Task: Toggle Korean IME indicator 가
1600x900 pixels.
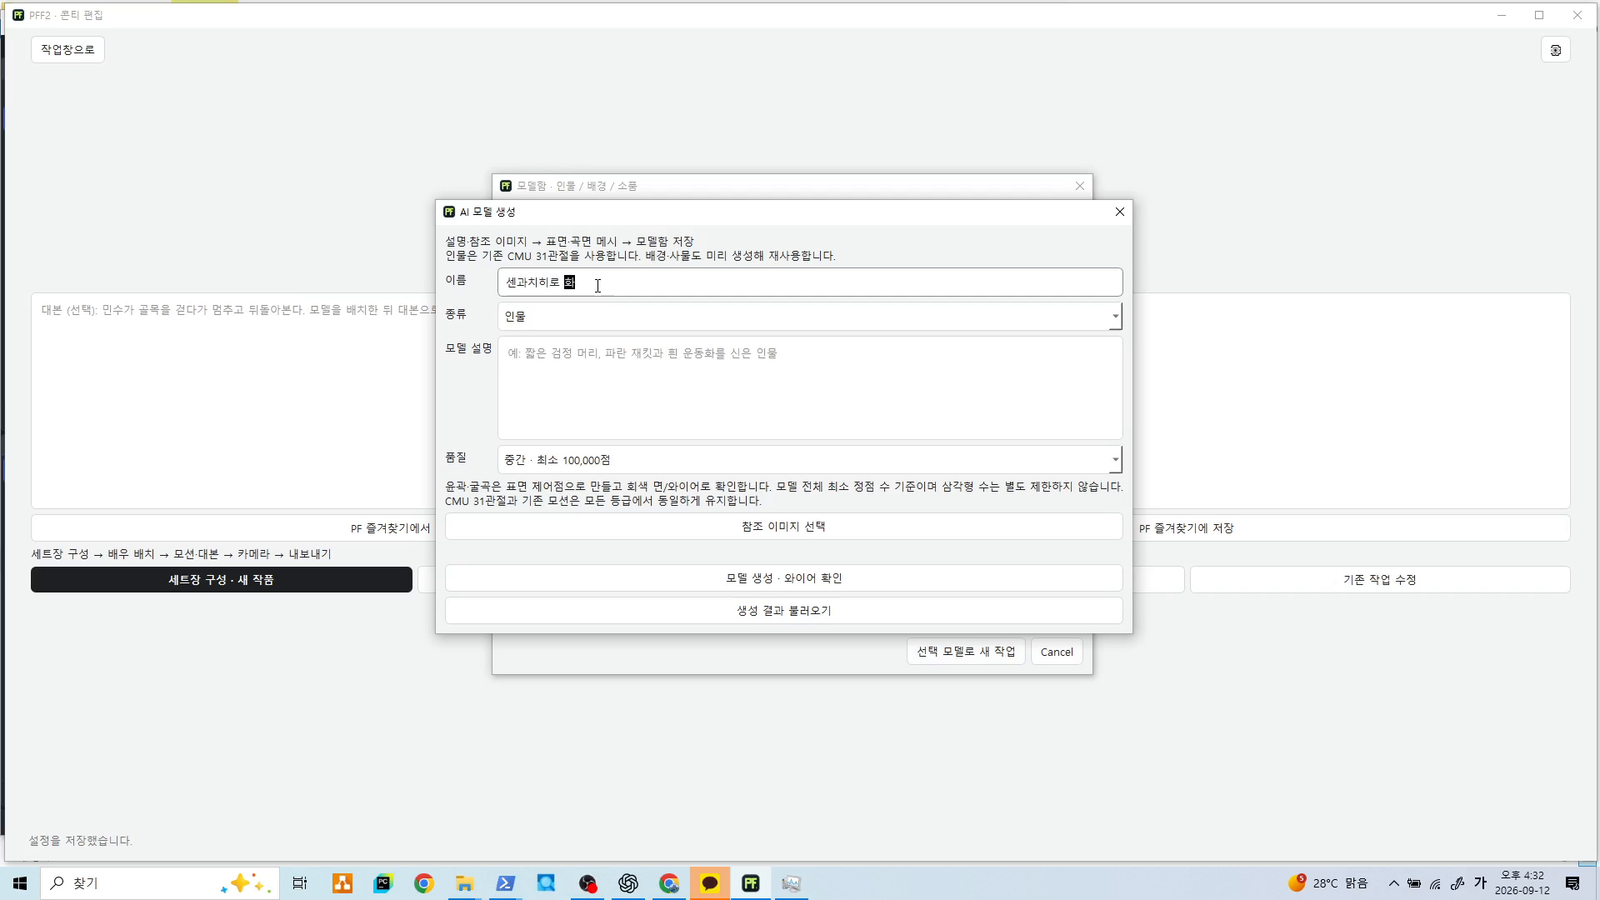Action: pyautogui.click(x=1480, y=883)
